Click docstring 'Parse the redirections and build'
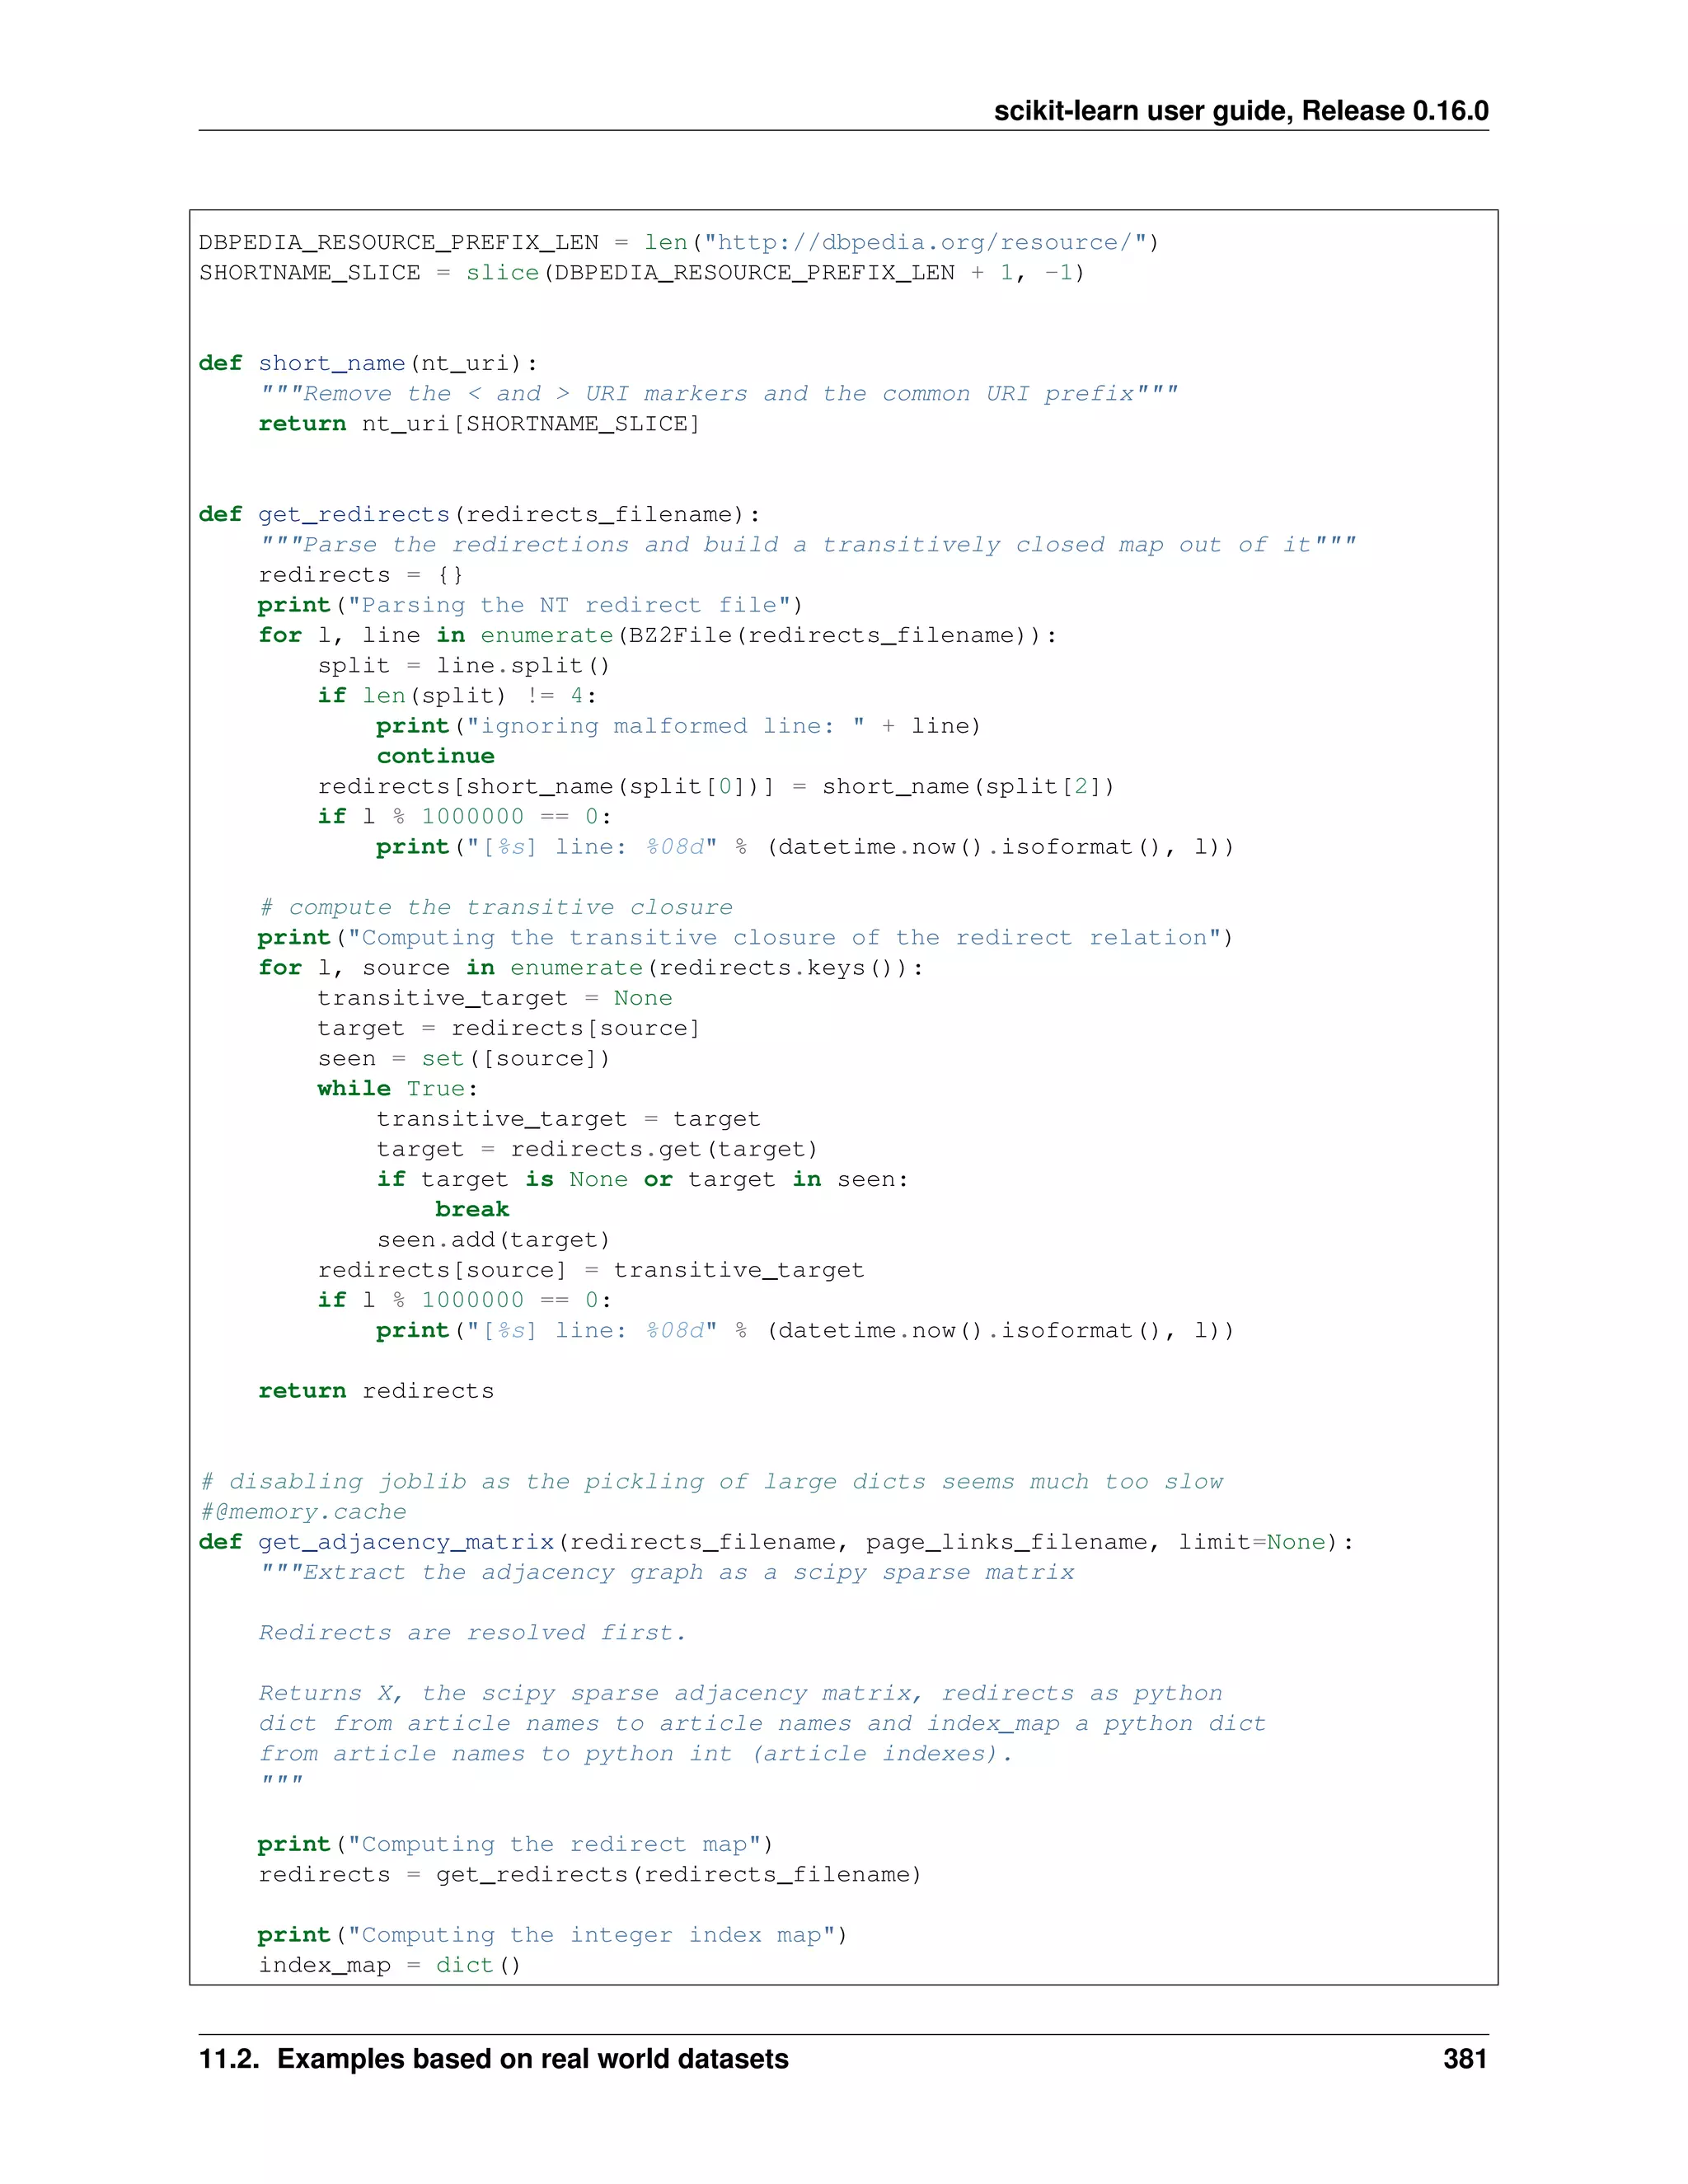1688x2184 pixels. point(808,545)
